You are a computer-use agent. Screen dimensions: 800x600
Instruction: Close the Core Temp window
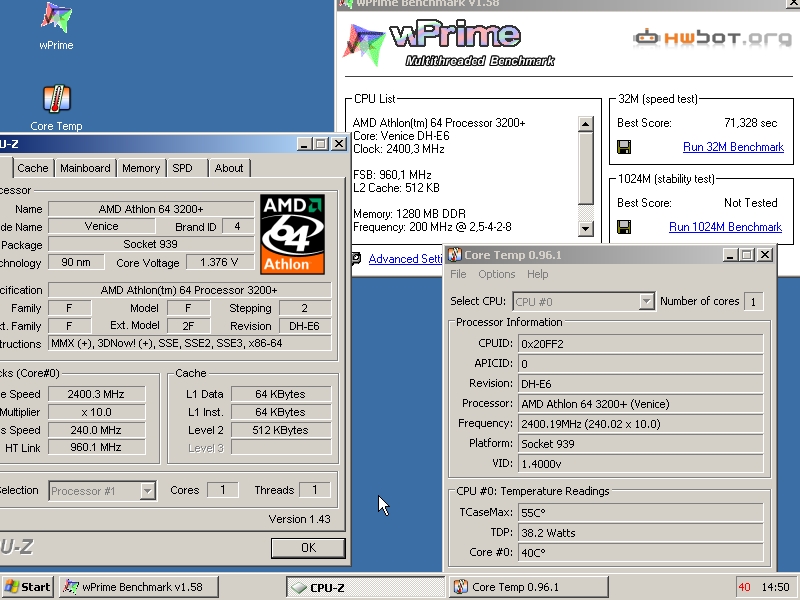[x=764, y=255]
